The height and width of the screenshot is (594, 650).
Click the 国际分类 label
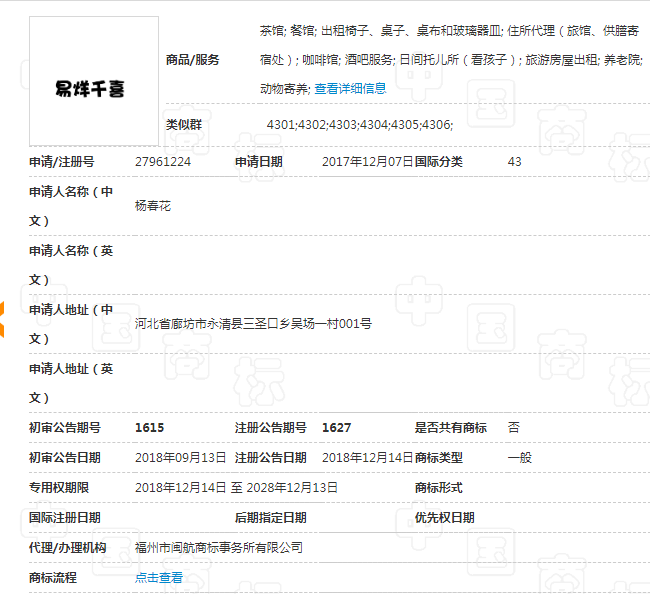coord(439,162)
